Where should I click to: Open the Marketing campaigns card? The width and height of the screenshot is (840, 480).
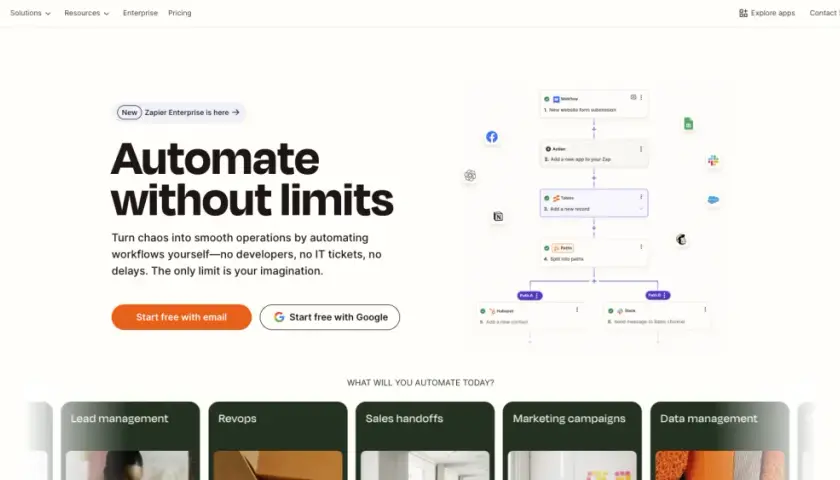[x=572, y=441]
